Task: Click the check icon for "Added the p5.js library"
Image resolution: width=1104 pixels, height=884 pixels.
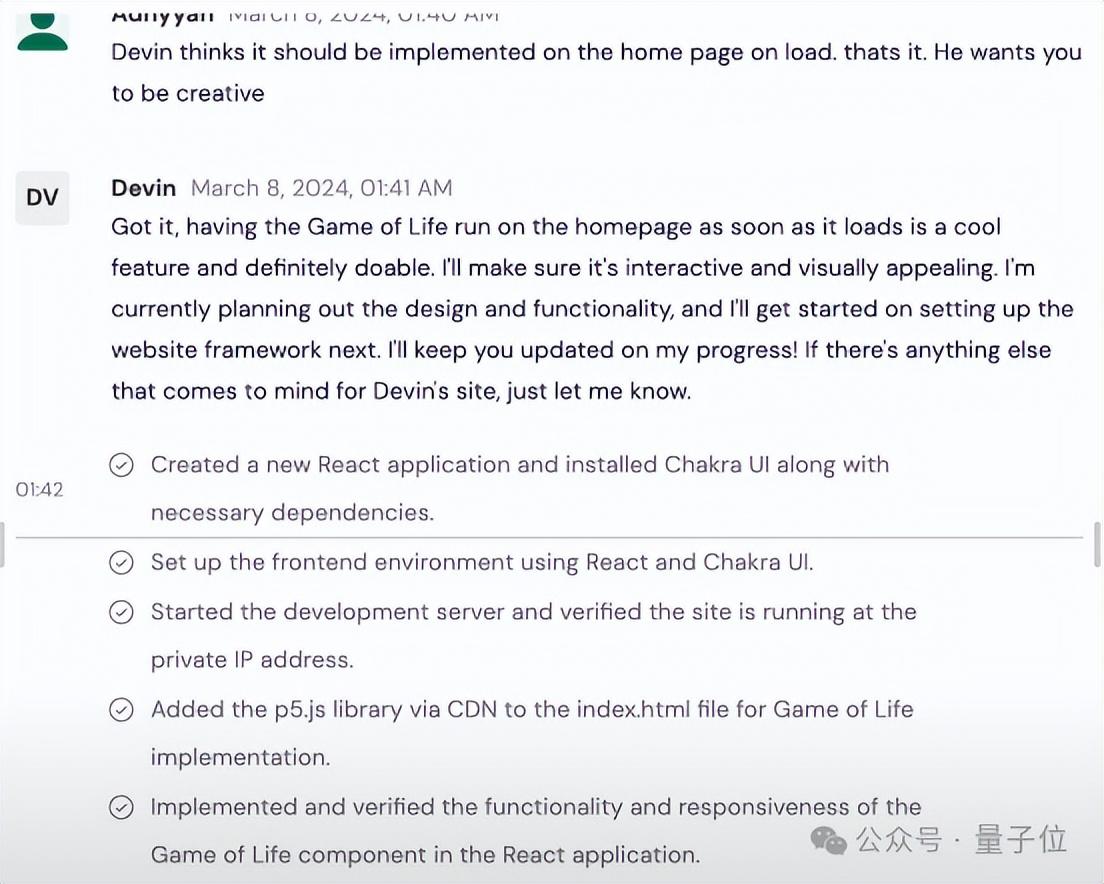Action: coord(121,710)
